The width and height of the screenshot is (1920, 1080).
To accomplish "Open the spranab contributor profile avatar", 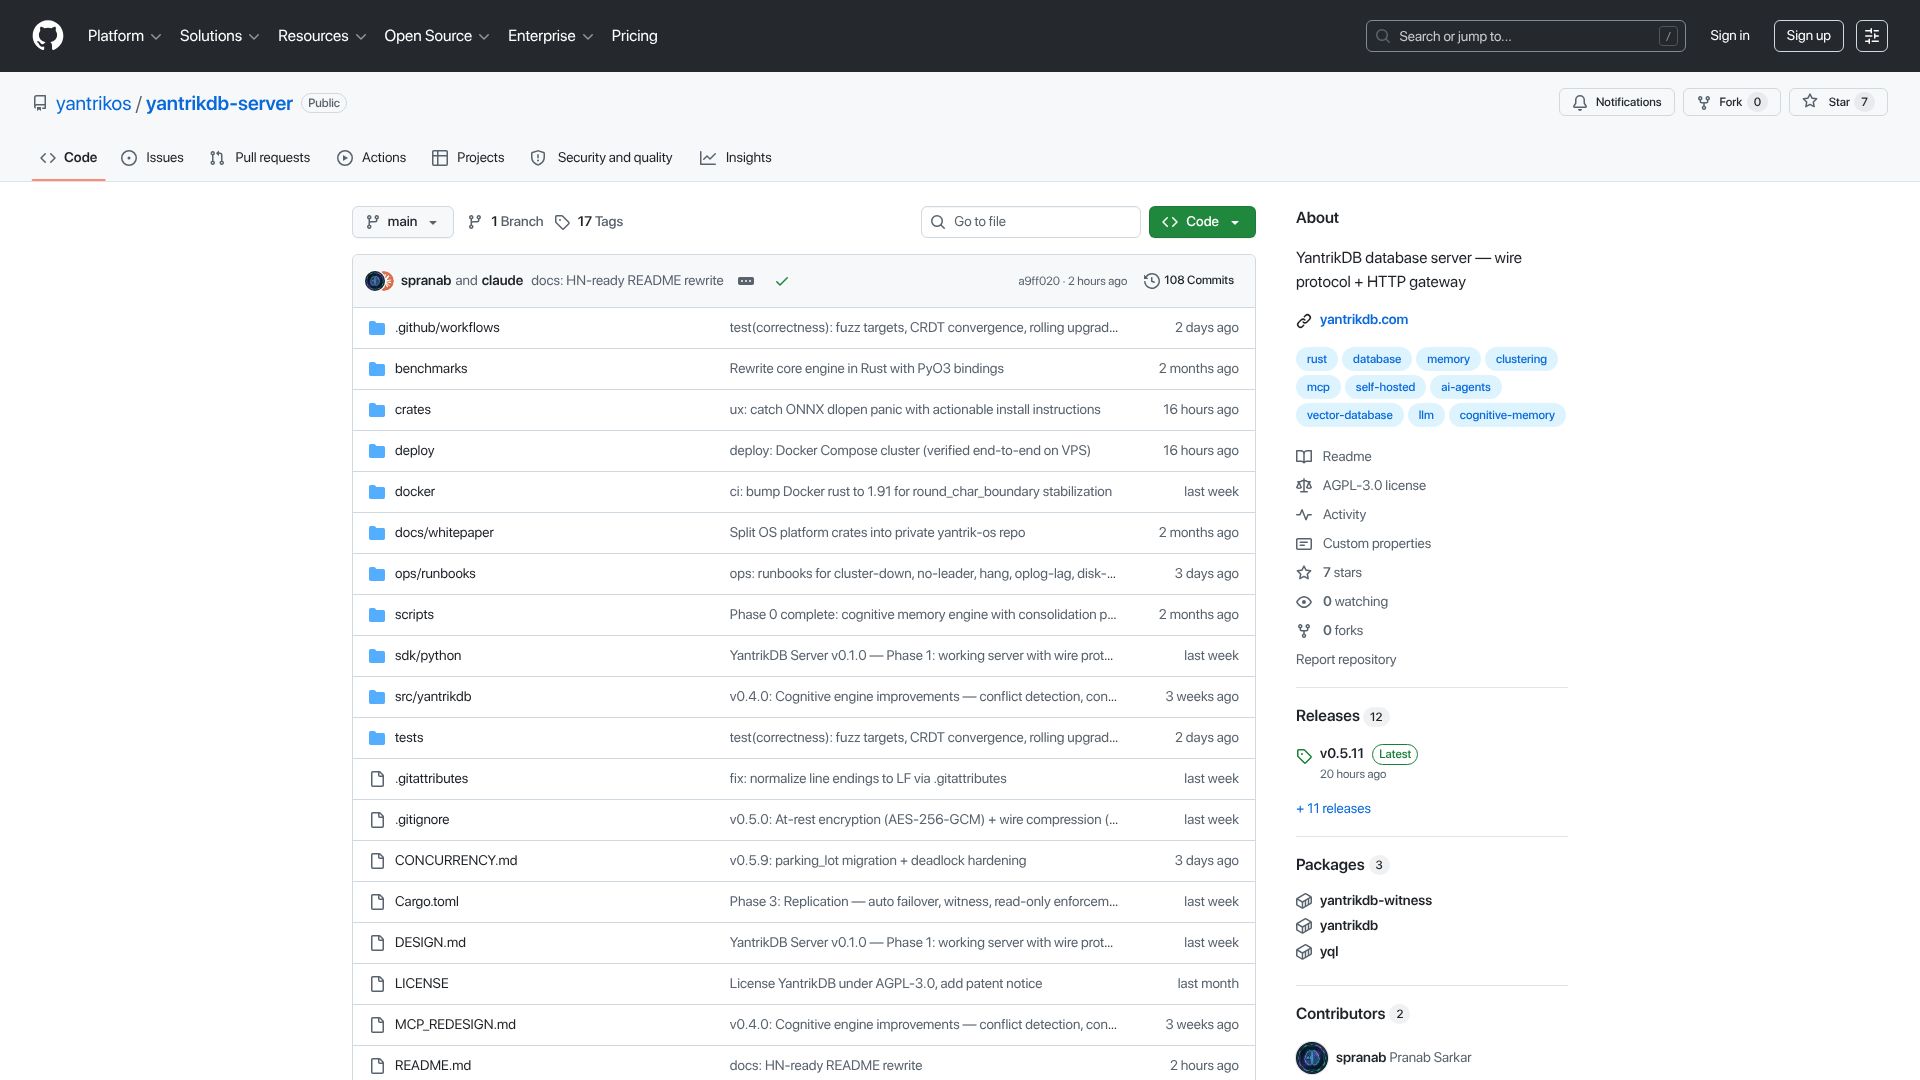I will click(1312, 1058).
